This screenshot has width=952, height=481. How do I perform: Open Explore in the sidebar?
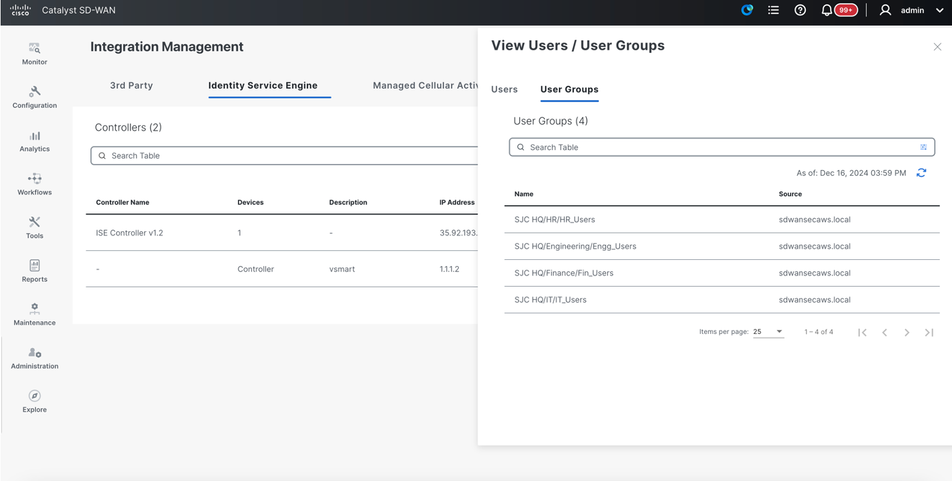pyautogui.click(x=35, y=401)
